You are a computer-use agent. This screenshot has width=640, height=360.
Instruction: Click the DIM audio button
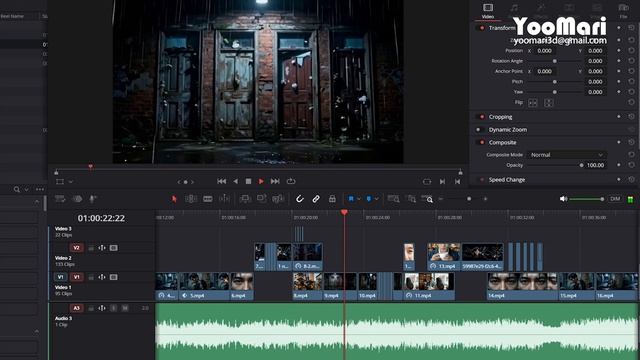tap(615, 199)
